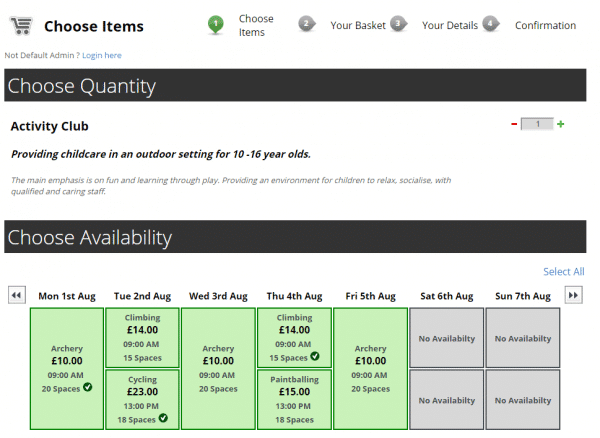Image resolution: width=600 pixels, height=438 pixels.
Task: Click Sun 7th Aug column header
Action: [523, 296]
